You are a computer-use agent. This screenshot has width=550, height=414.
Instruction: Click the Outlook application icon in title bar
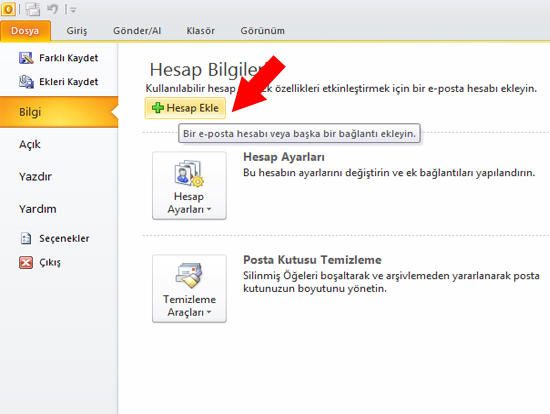(8, 9)
